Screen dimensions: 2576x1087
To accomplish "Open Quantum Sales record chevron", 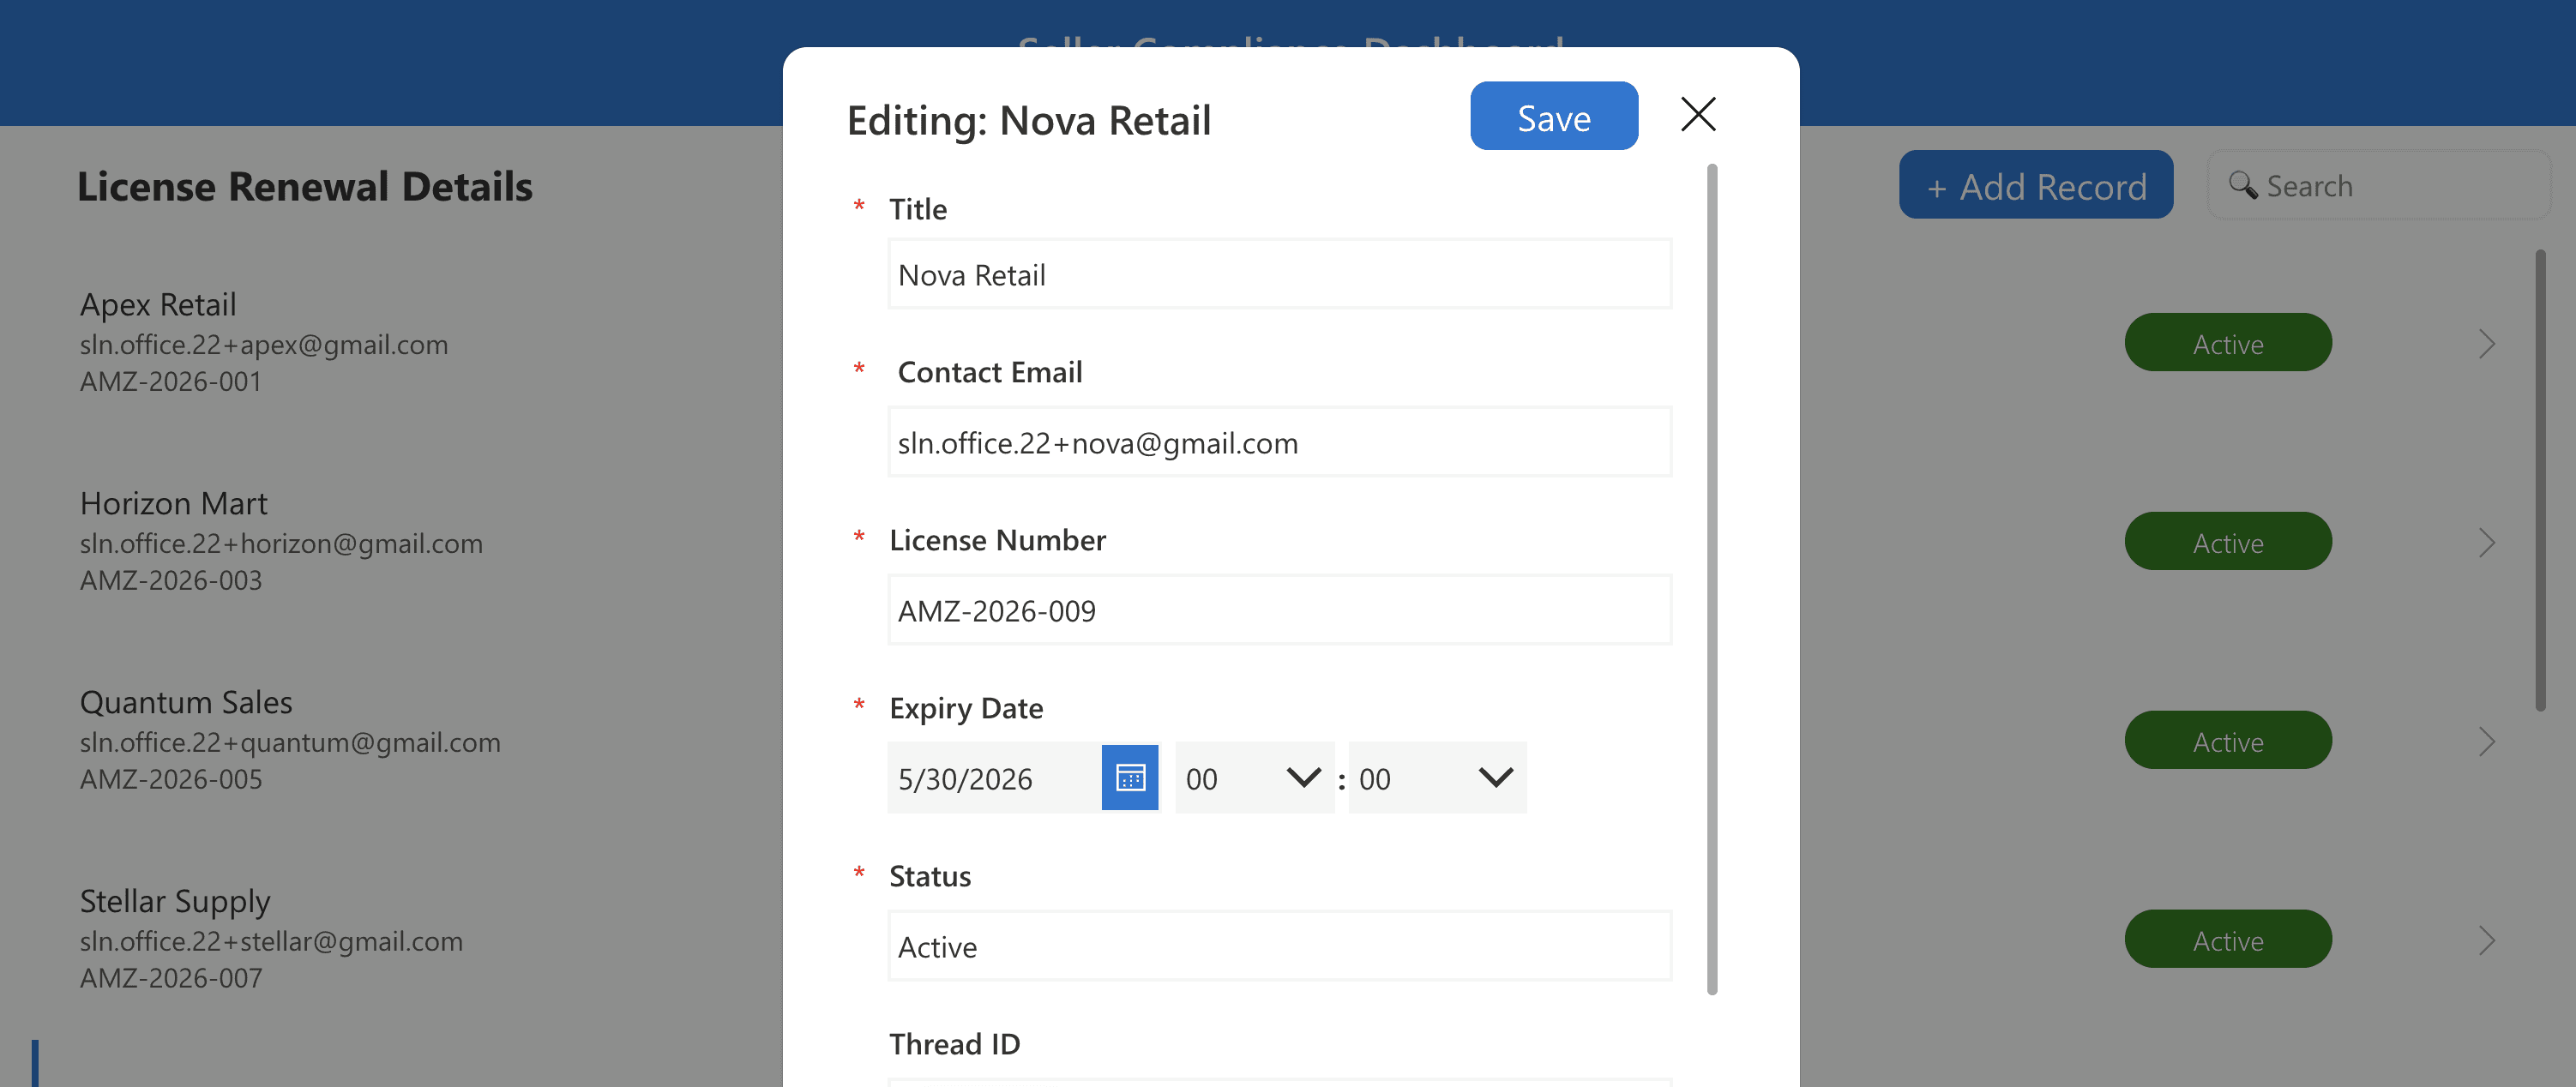I will coord(2486,742).
